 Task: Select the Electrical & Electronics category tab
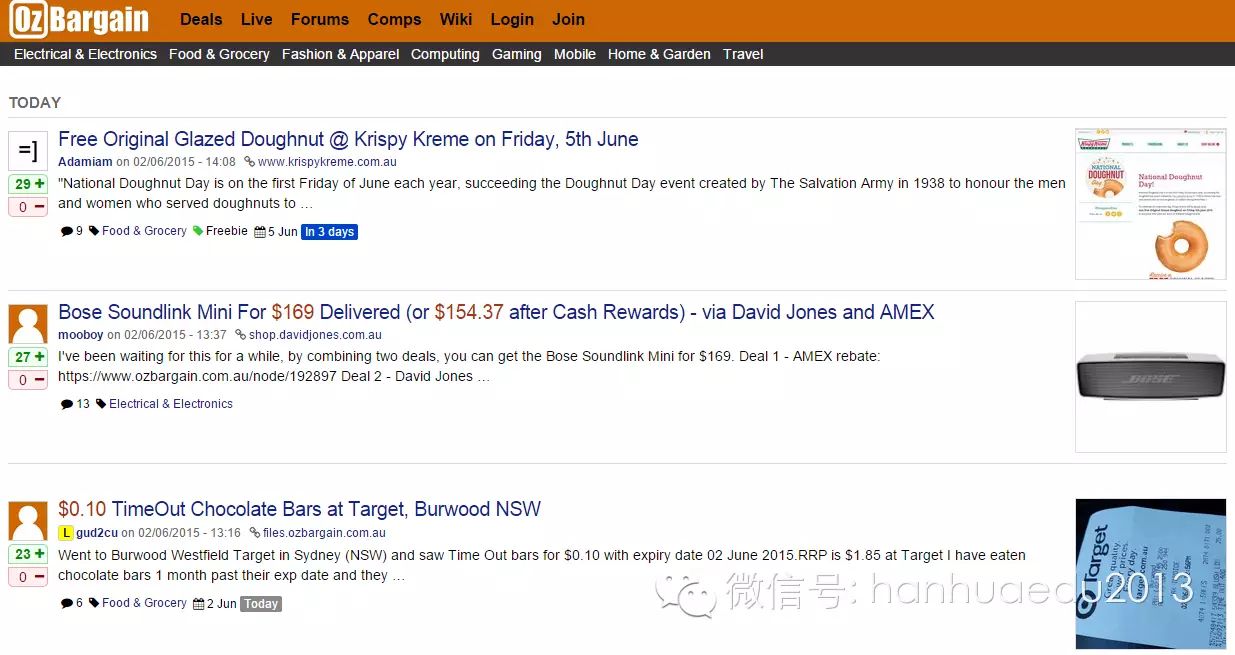tap(85, 54)
